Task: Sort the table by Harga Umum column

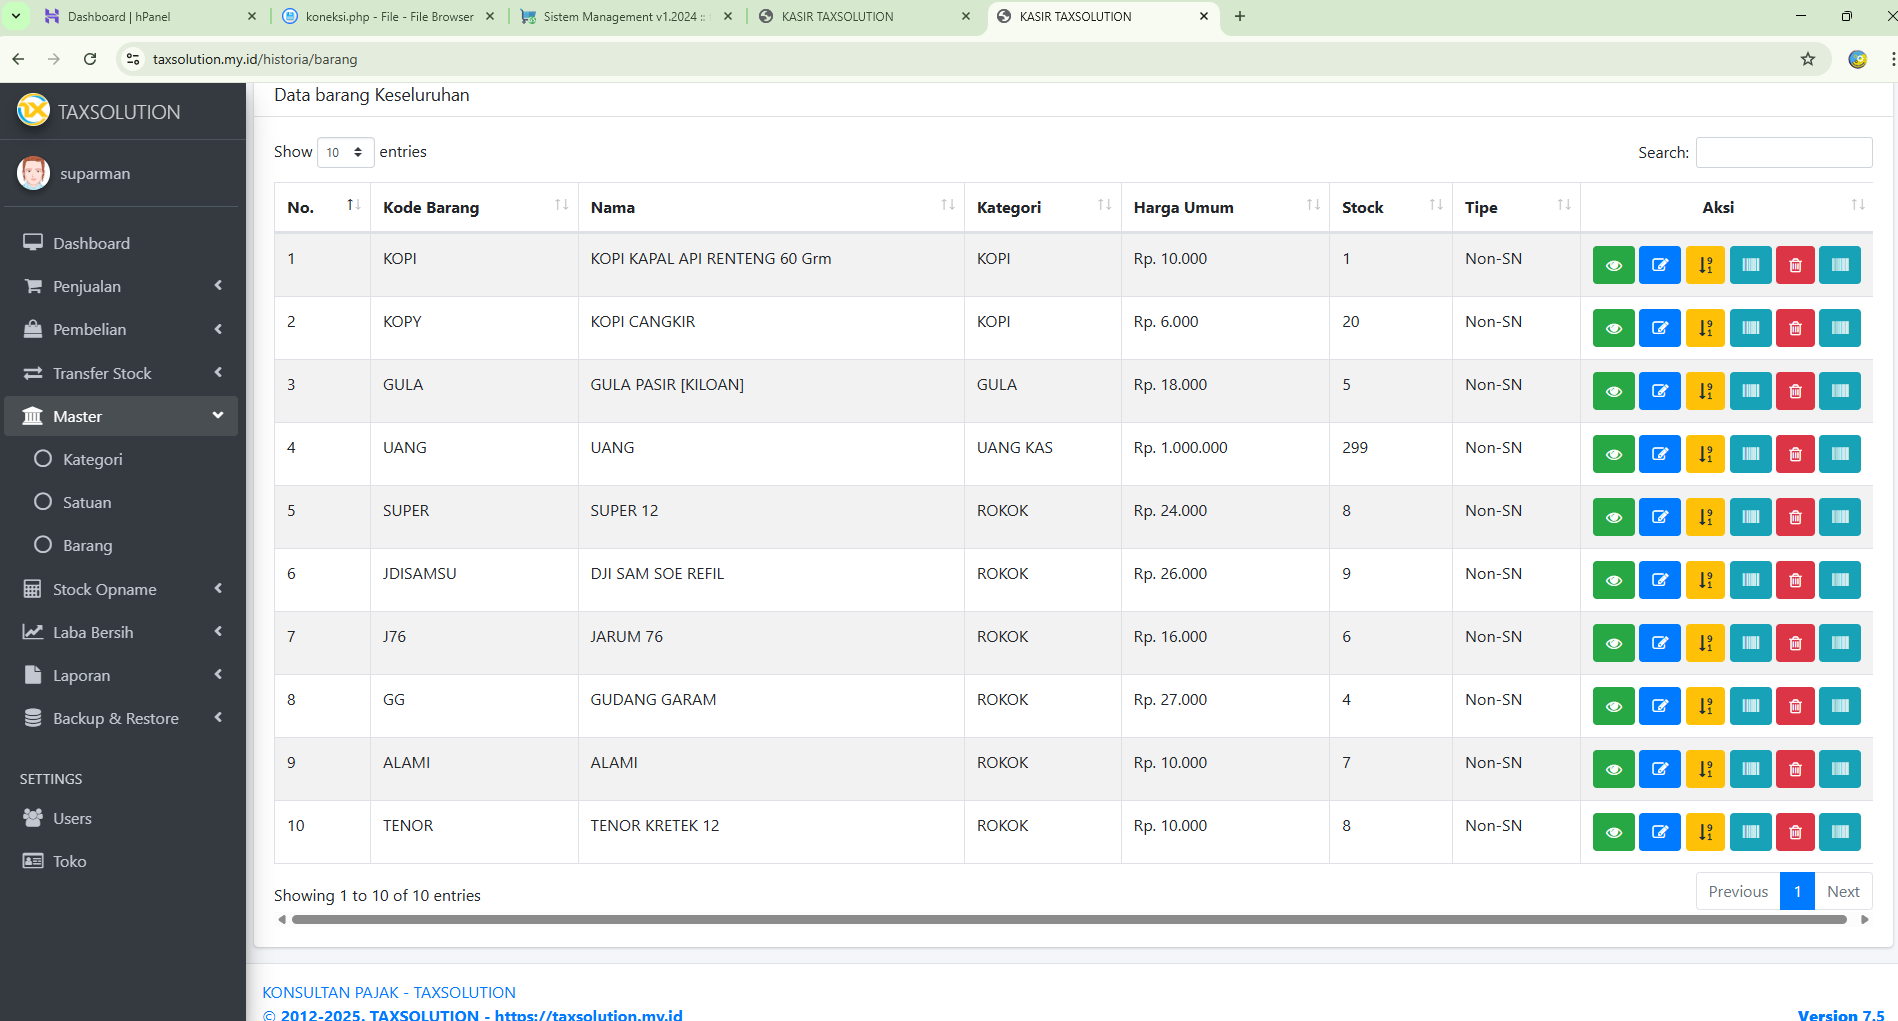Action: (1224, 207)
